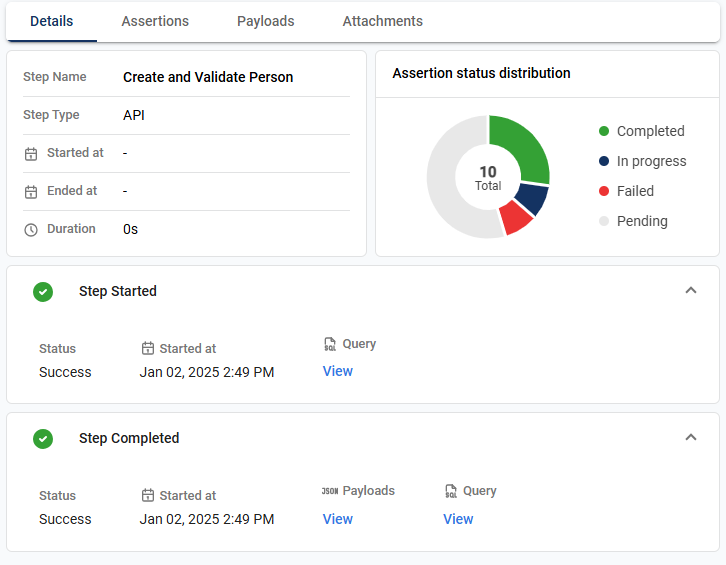Switch to the Assertions tab
Image resolution: width=726 pixels, height=565 pixels.
[155, 21]
